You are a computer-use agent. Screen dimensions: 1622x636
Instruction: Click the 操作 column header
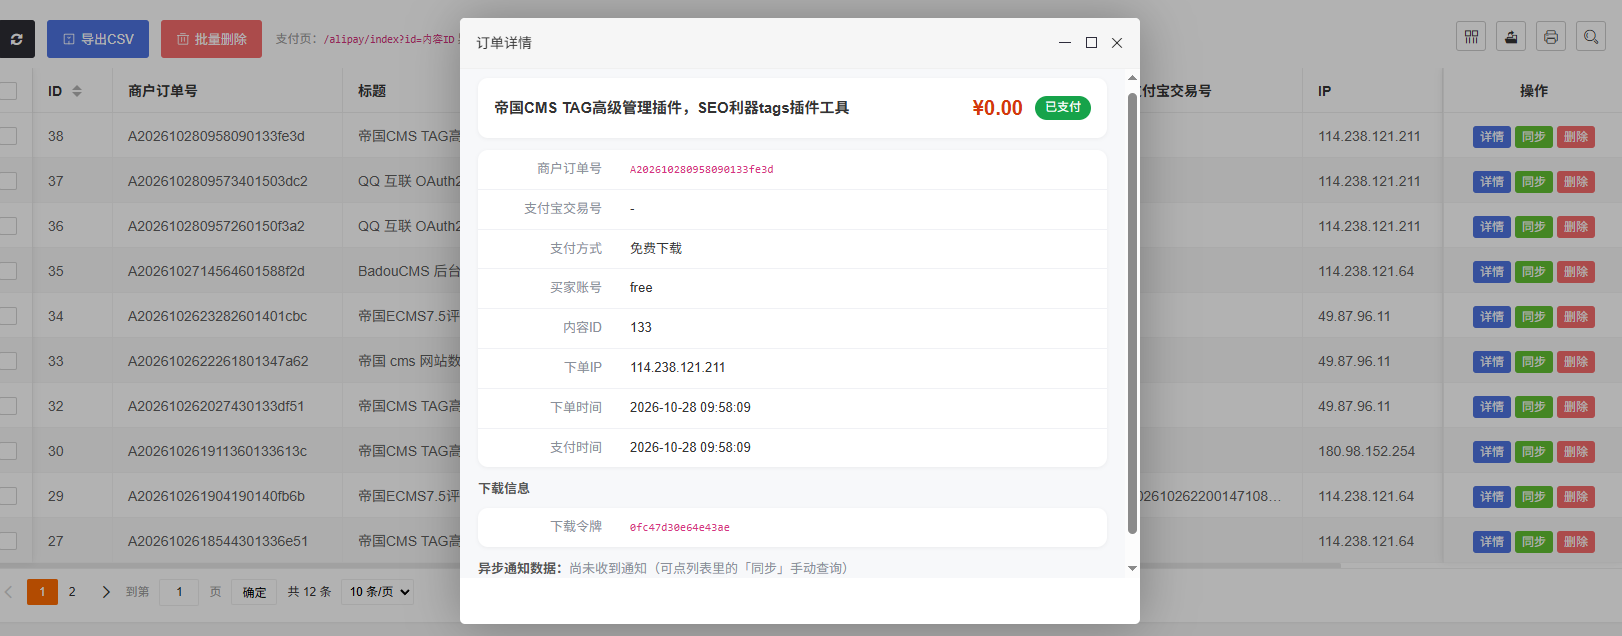pyautogui.click(x=1533, y=91)
